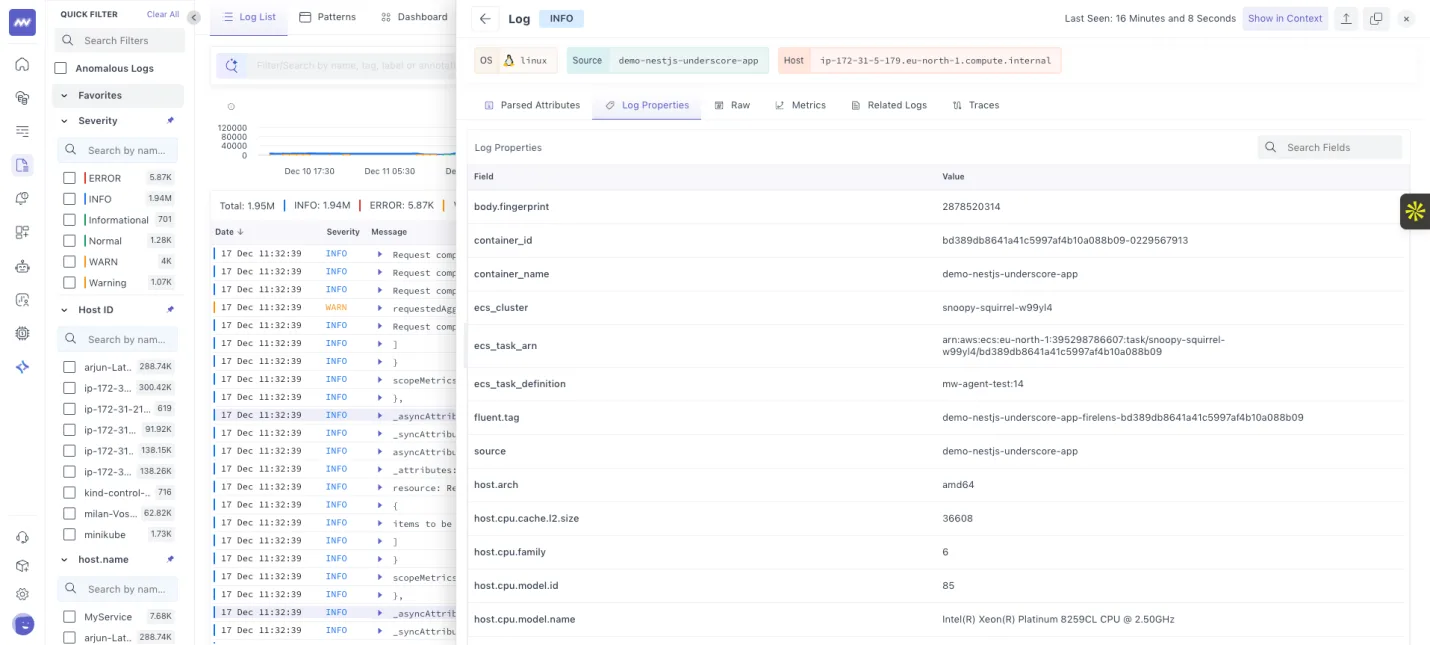Open the chip-shaped icon in sidebar
Image resolution: width=1430 pixels, height=645 pixels.
(22, 333)
